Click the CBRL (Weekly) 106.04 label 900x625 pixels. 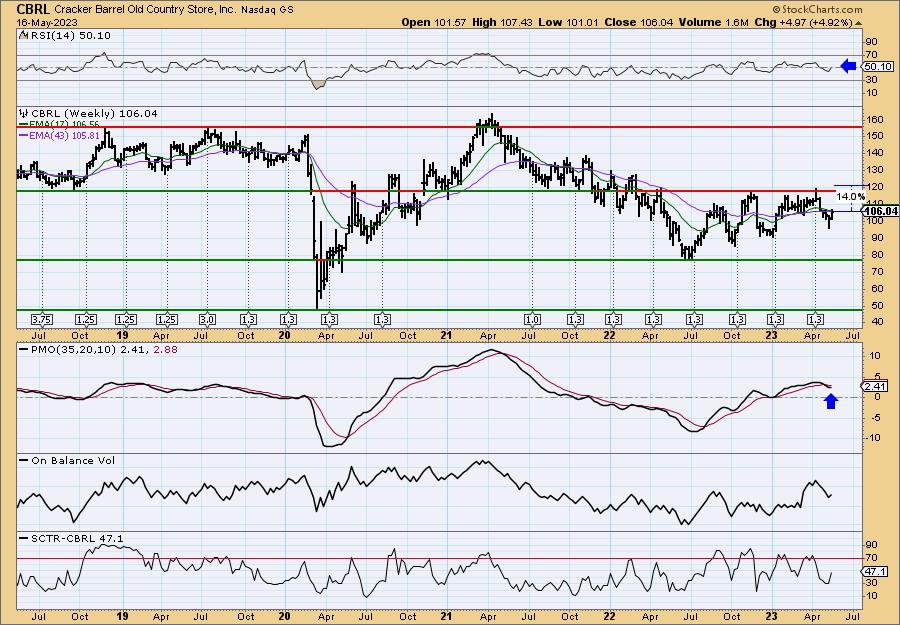[94, 114]
